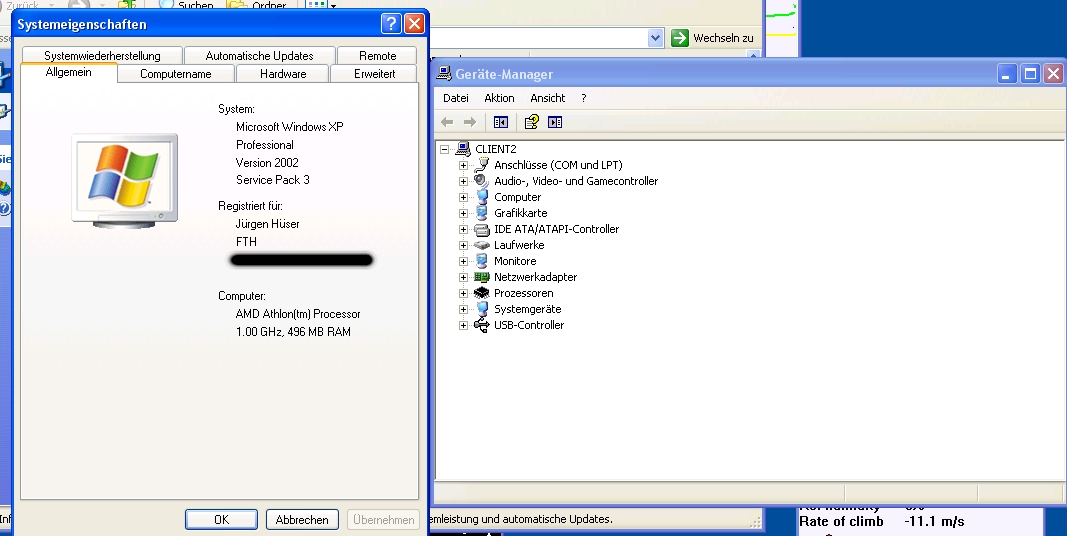
Task: Click the USB-Controller device icon
Action: [482, 325]
